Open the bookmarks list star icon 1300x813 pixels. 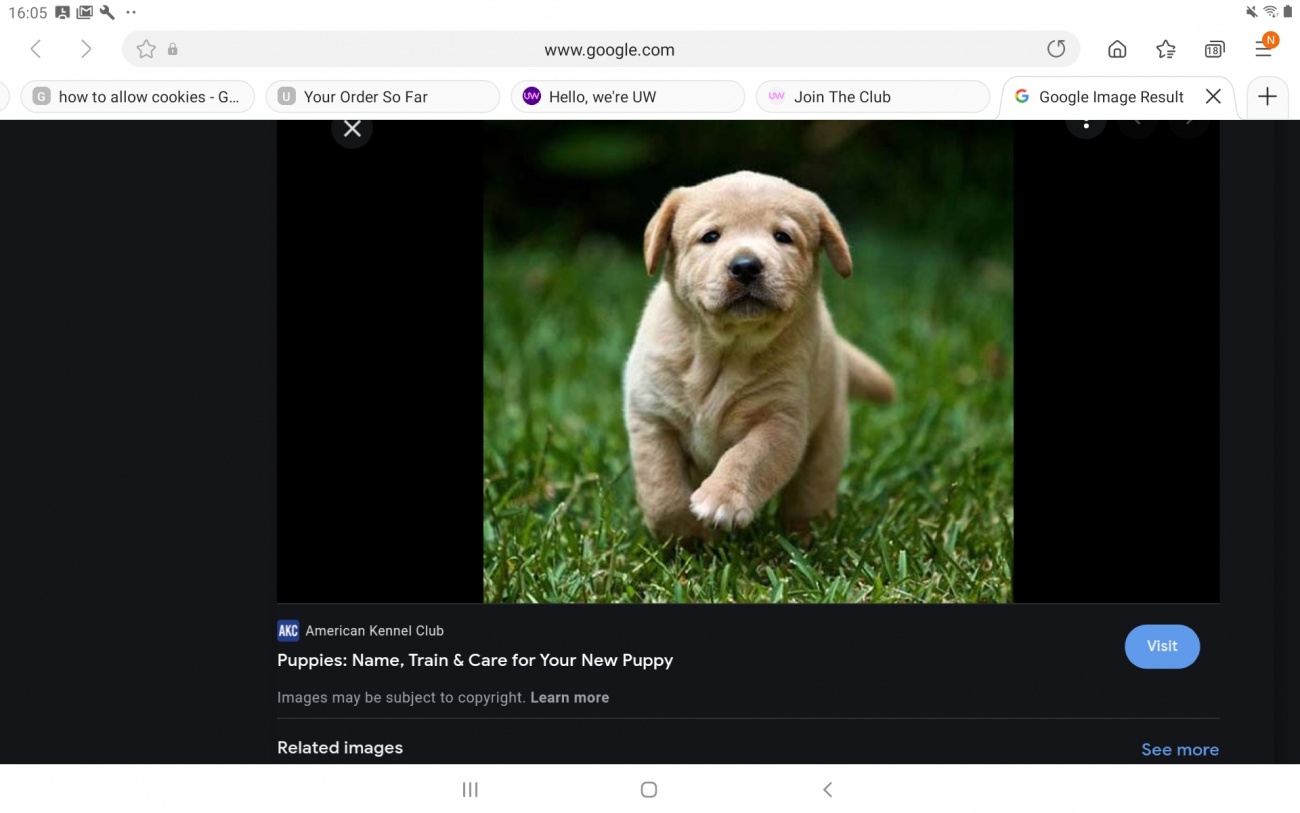coord(1166,49)
